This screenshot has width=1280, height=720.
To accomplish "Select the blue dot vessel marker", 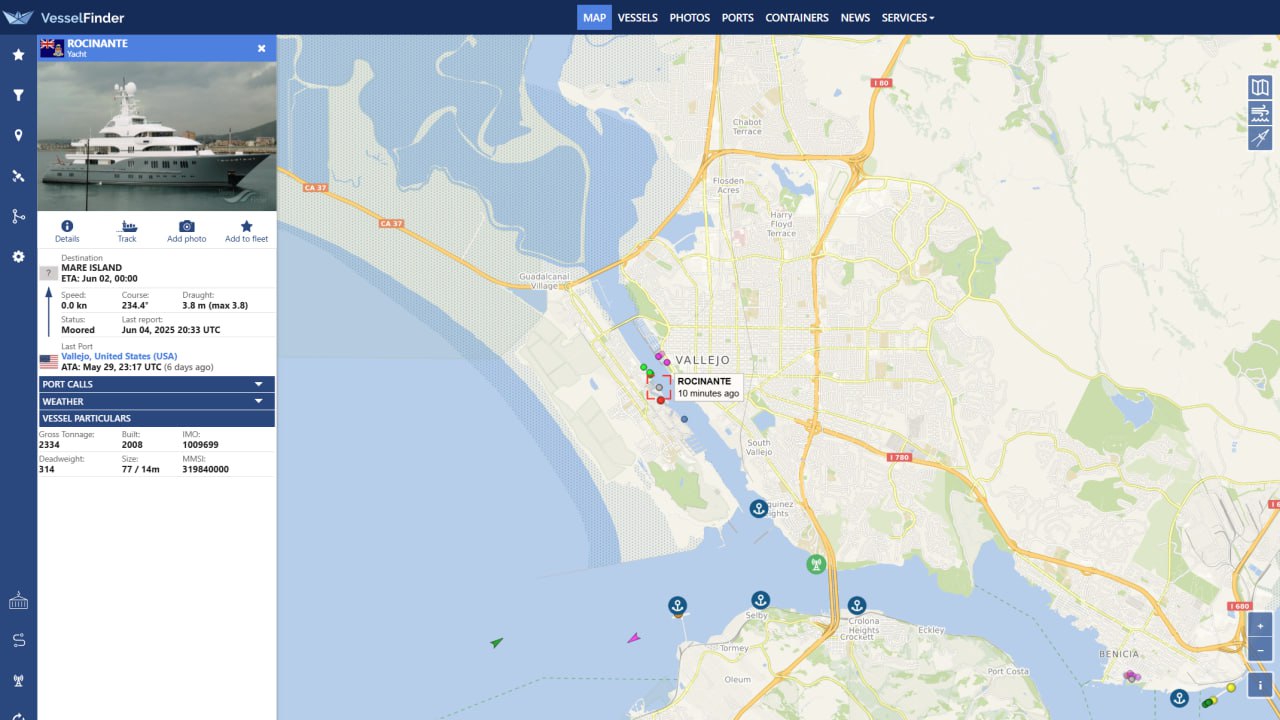I will (x=684, y=419).
